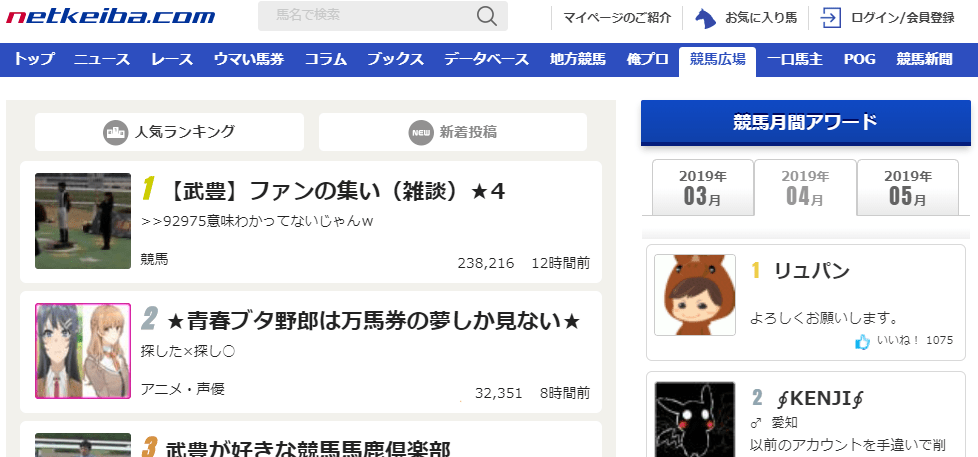Click the netkeiba.com logo
This screenshot has width=978, height=457.
111,17
